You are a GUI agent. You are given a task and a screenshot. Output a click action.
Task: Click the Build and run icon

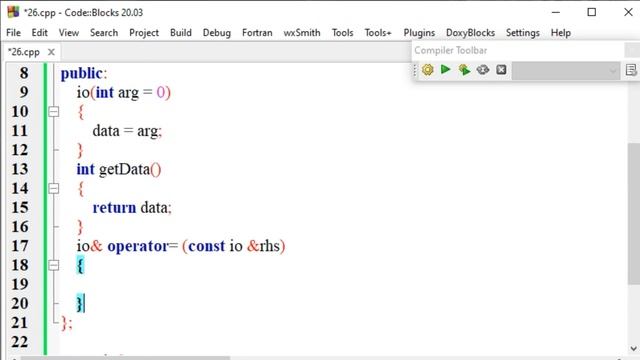[464, 70]
